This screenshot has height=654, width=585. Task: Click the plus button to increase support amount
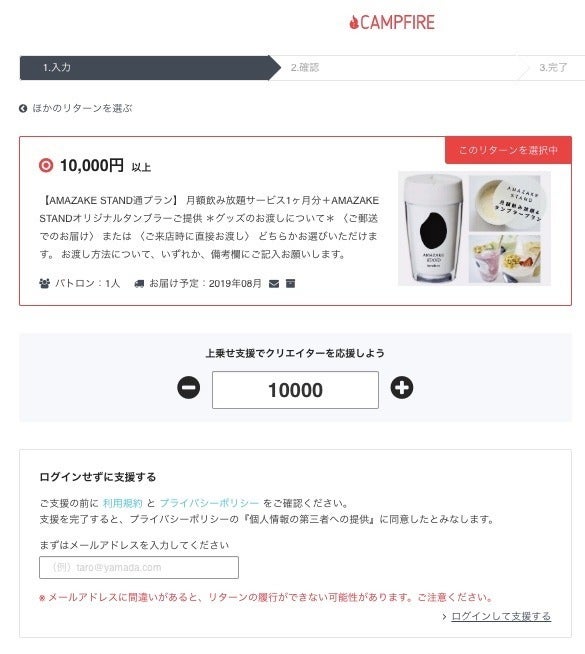click(x=402, y=387)
